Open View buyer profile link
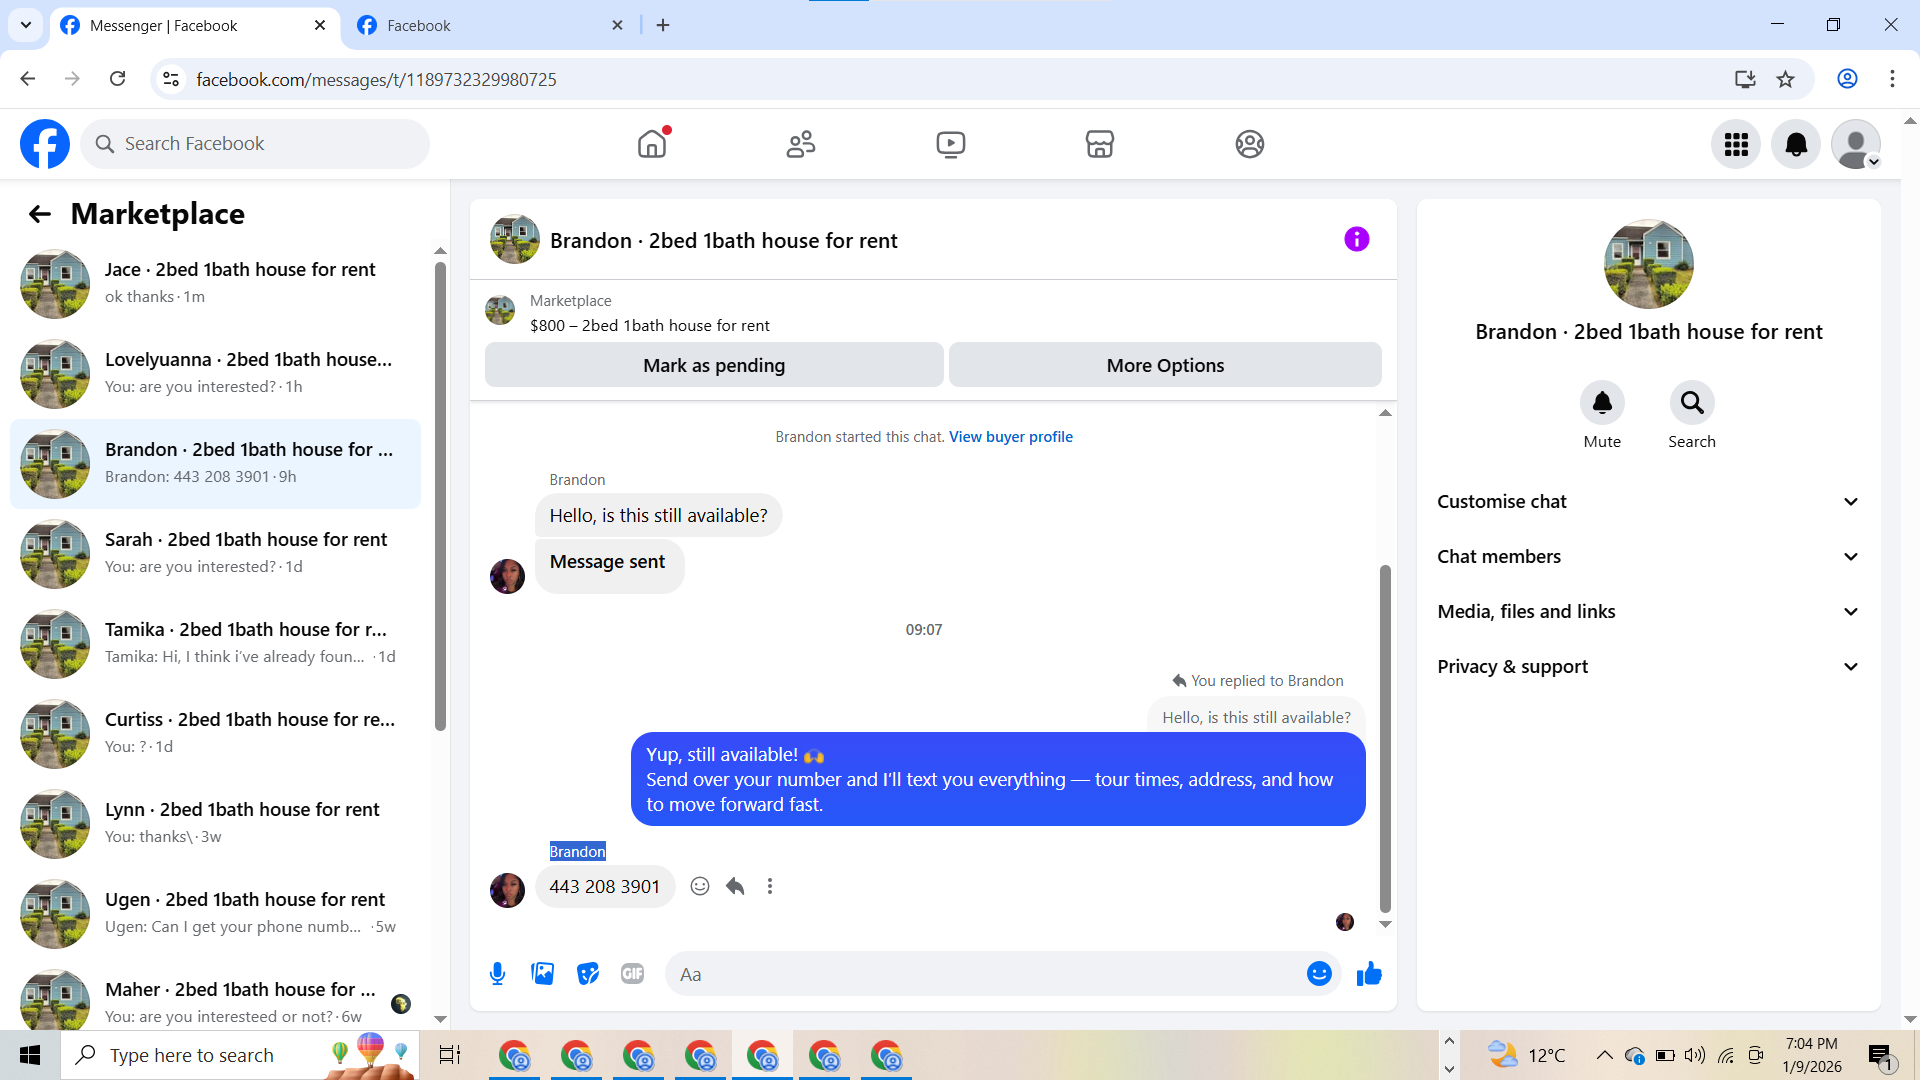The image size is (1920, 1080). [1010, 437]
